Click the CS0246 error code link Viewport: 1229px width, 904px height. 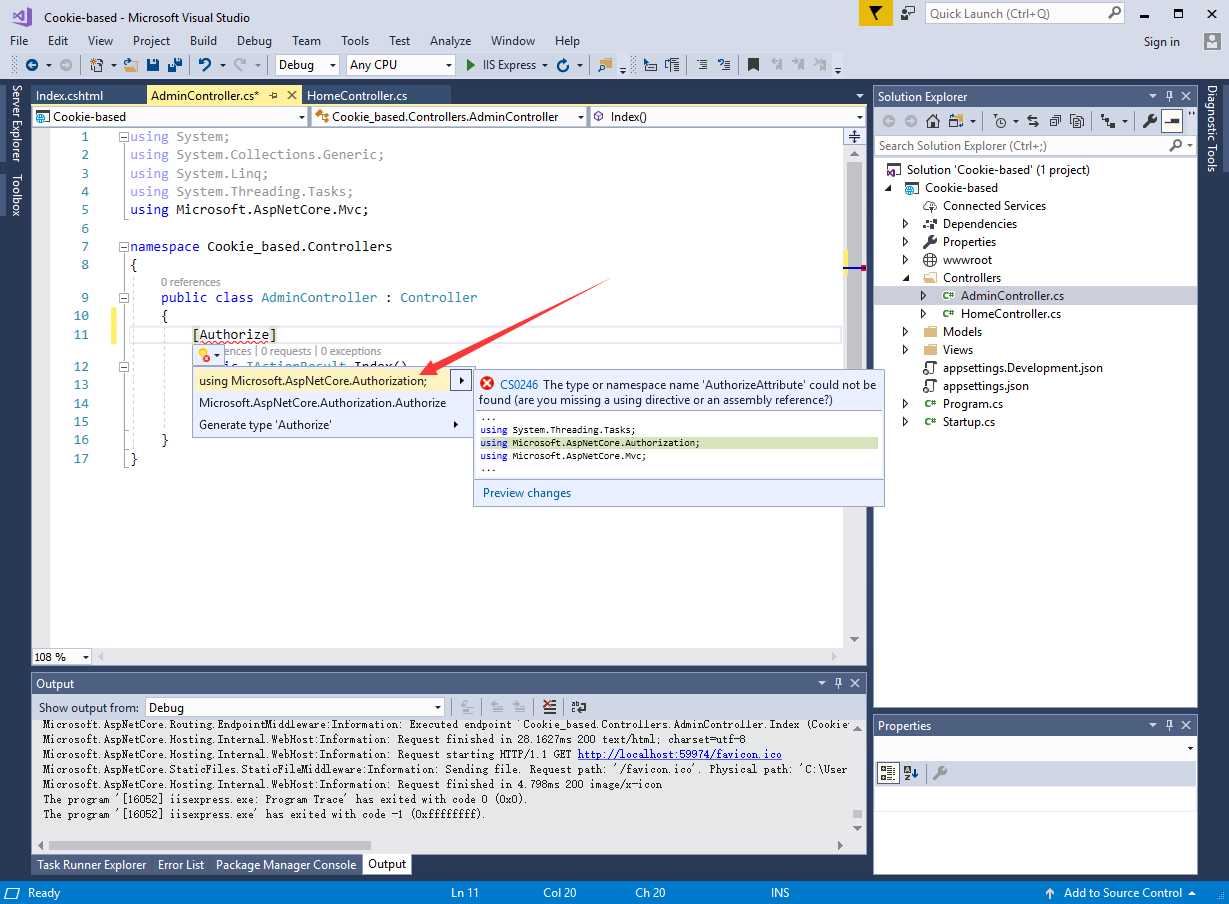519,384
